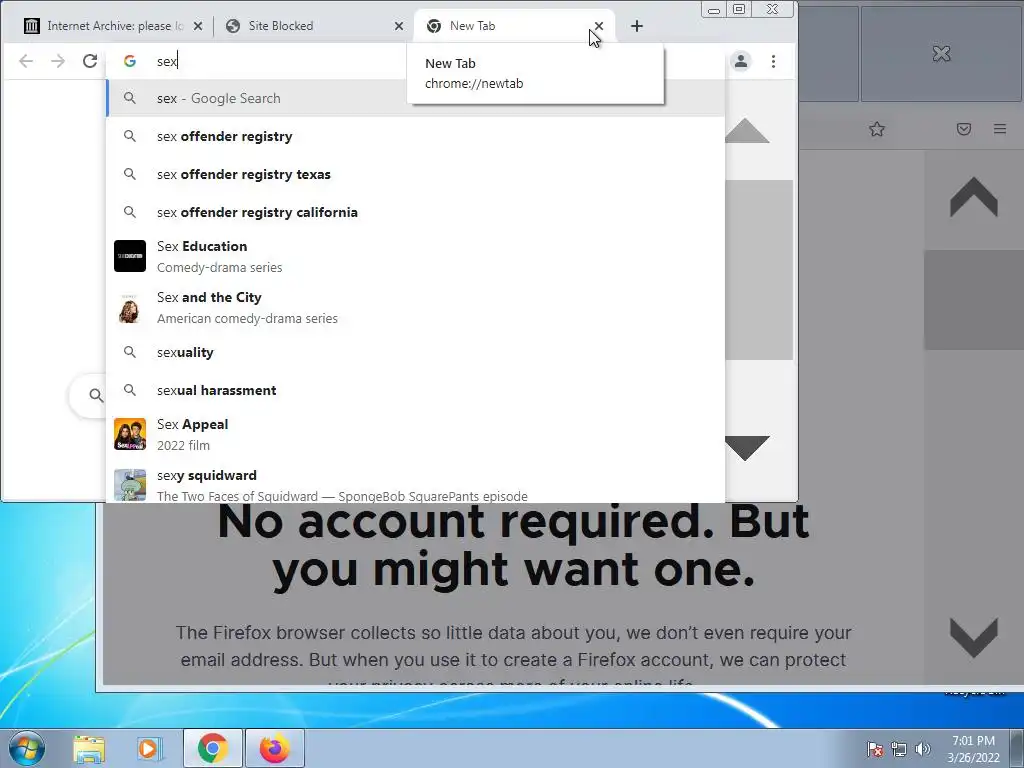Choose 'sexual harassment' suggestion
Screen dimensions: 1024x768
(415, 391)
